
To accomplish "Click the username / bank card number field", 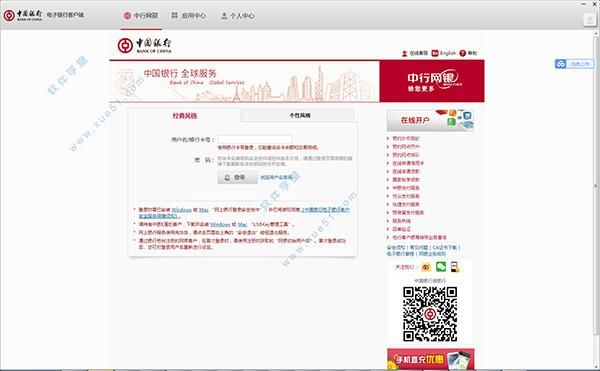I will [x=255, y=139].
